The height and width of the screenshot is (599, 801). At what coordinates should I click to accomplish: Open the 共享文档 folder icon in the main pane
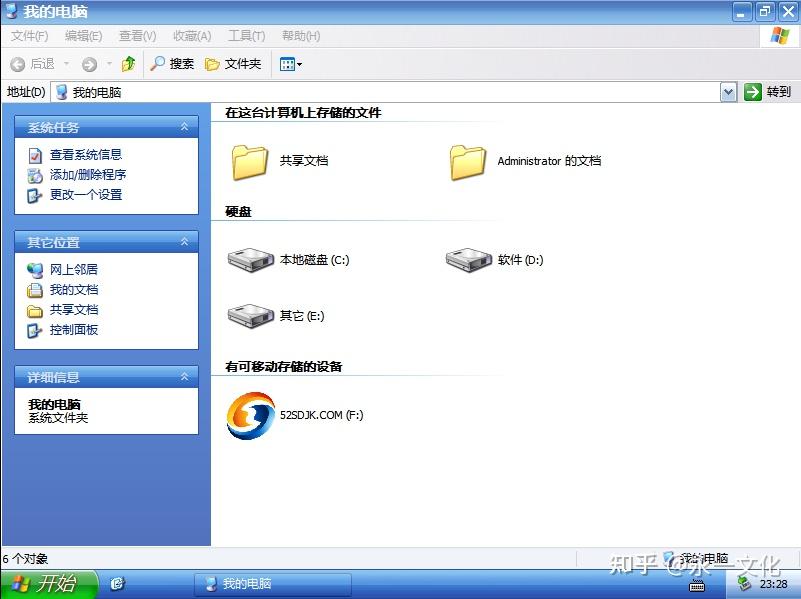tap(250, 162)
